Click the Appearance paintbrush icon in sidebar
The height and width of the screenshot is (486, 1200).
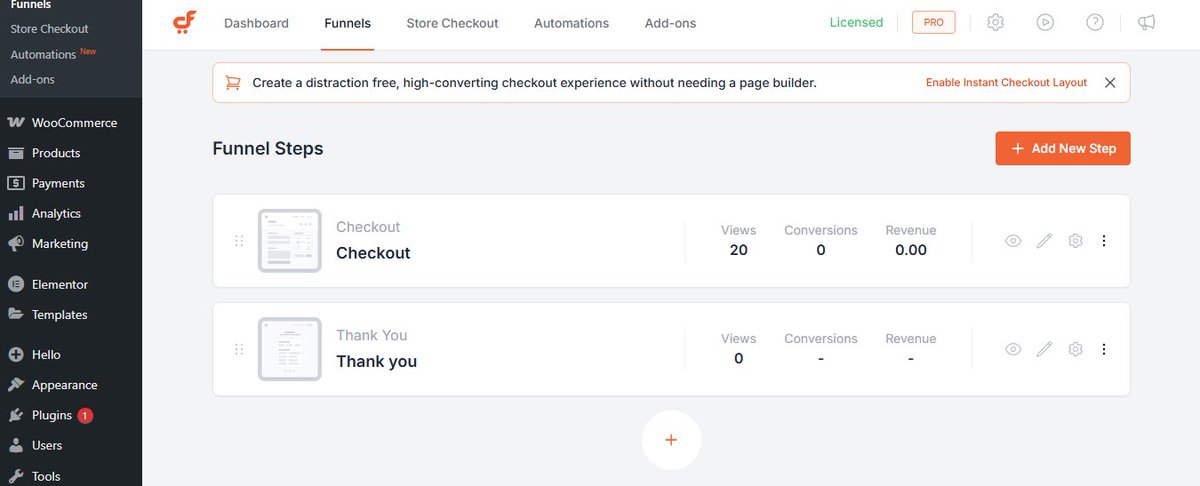(16, 385)
